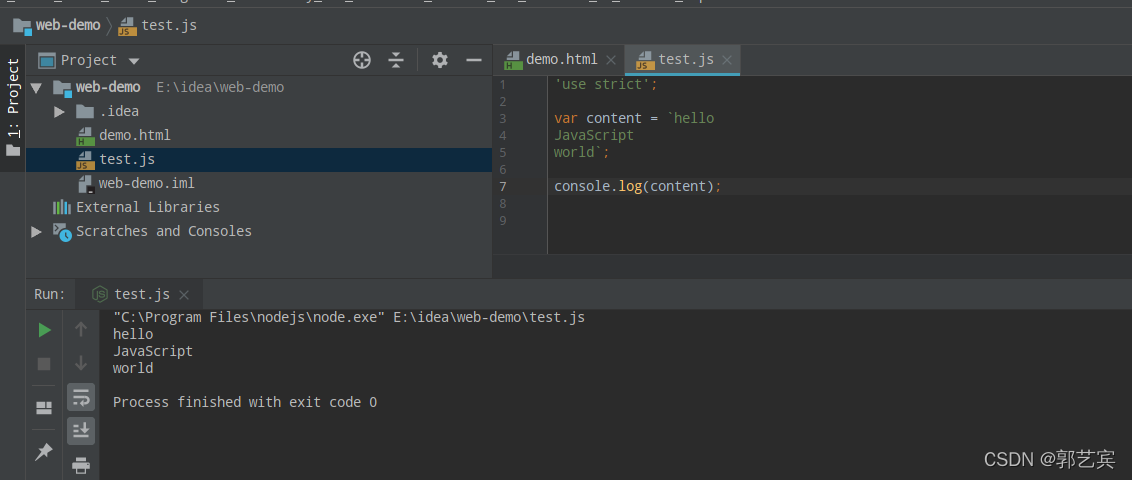
Task: Close the test.js editor tab
Action: pyautogui.click(x=727, y=60)
